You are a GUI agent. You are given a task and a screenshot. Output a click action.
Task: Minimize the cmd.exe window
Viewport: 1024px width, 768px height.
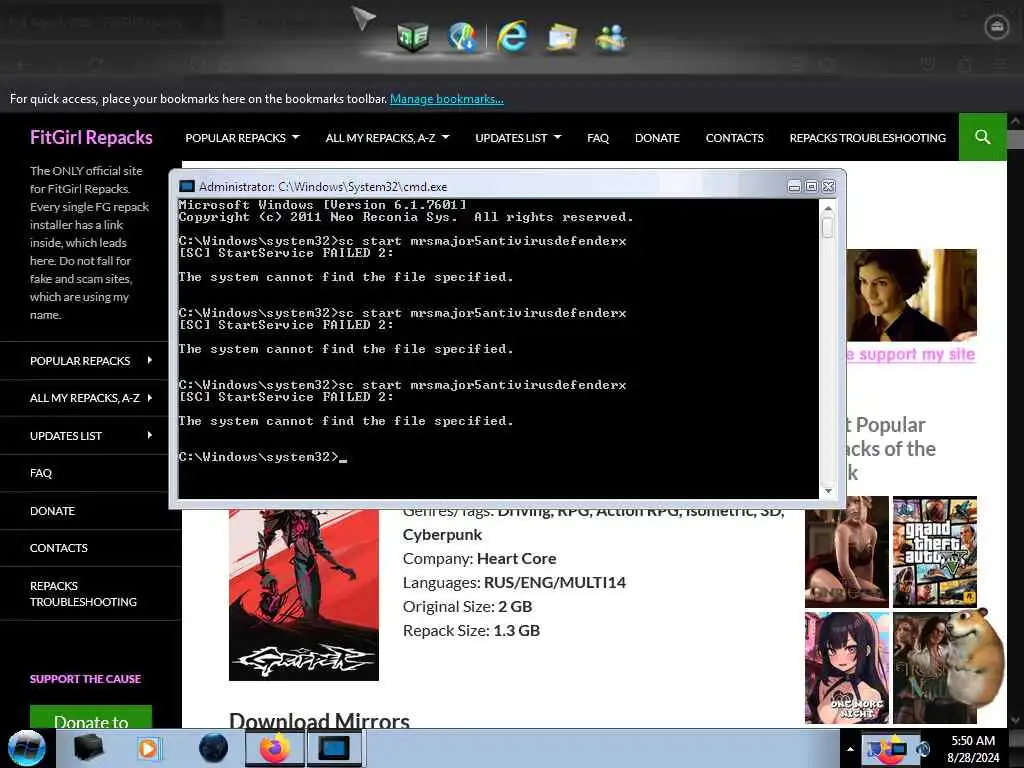[x=794, y=187]
